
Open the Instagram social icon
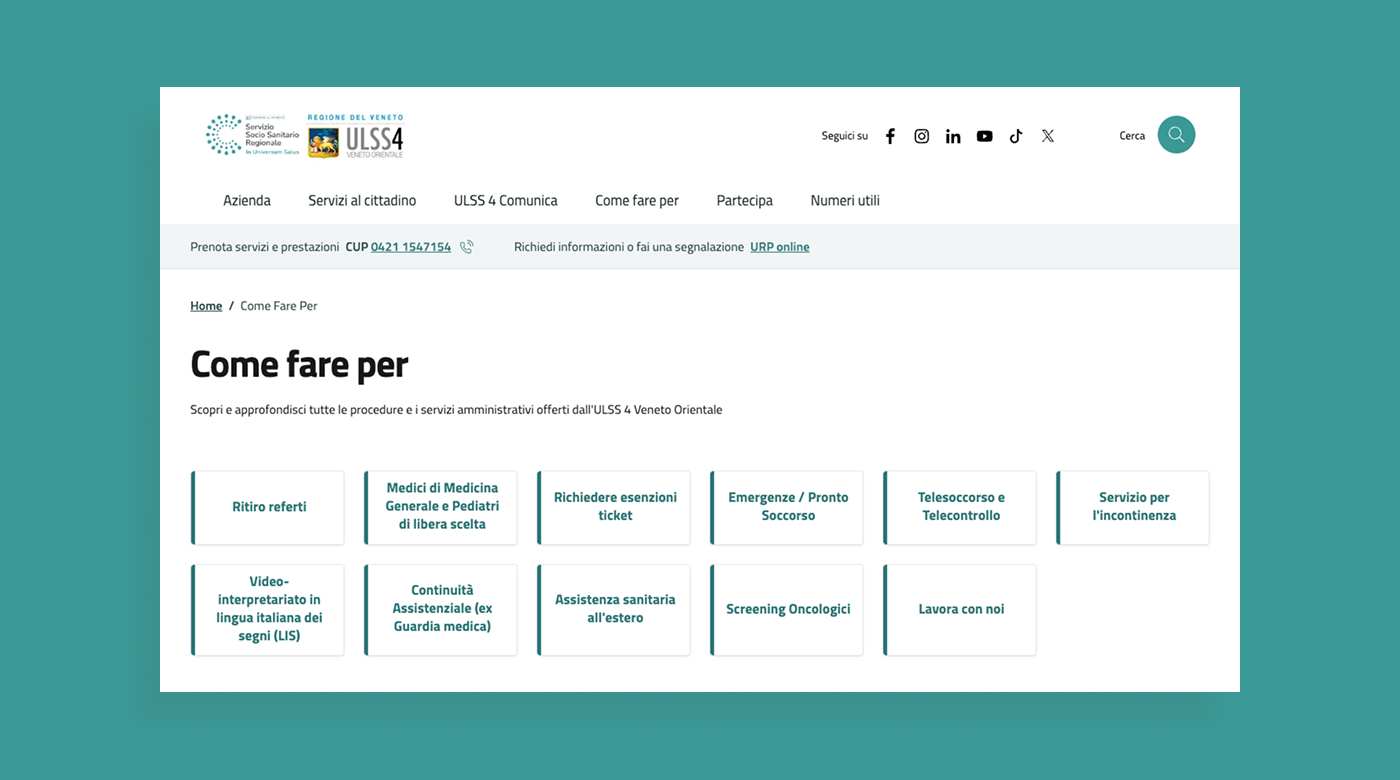922,136
